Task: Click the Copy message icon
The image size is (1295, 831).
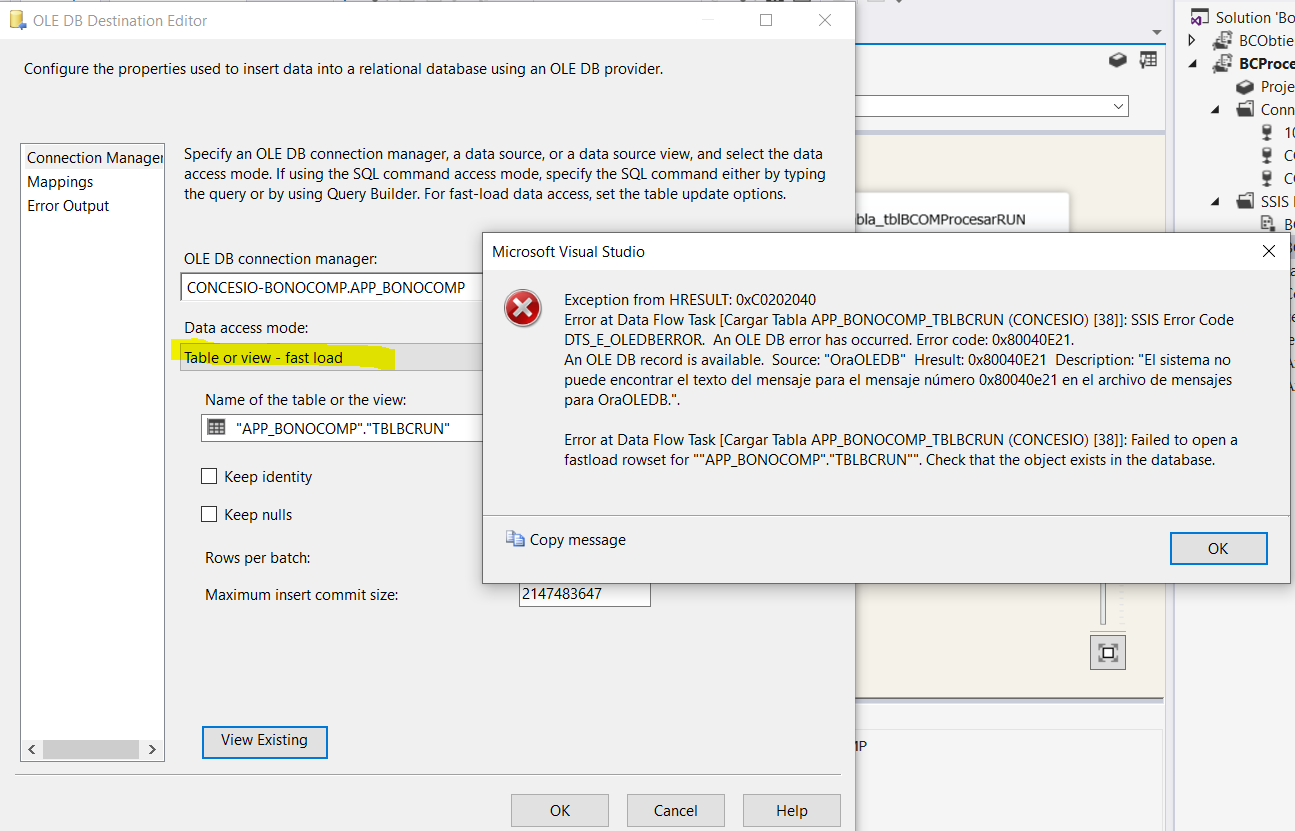Action: [515, 539]
